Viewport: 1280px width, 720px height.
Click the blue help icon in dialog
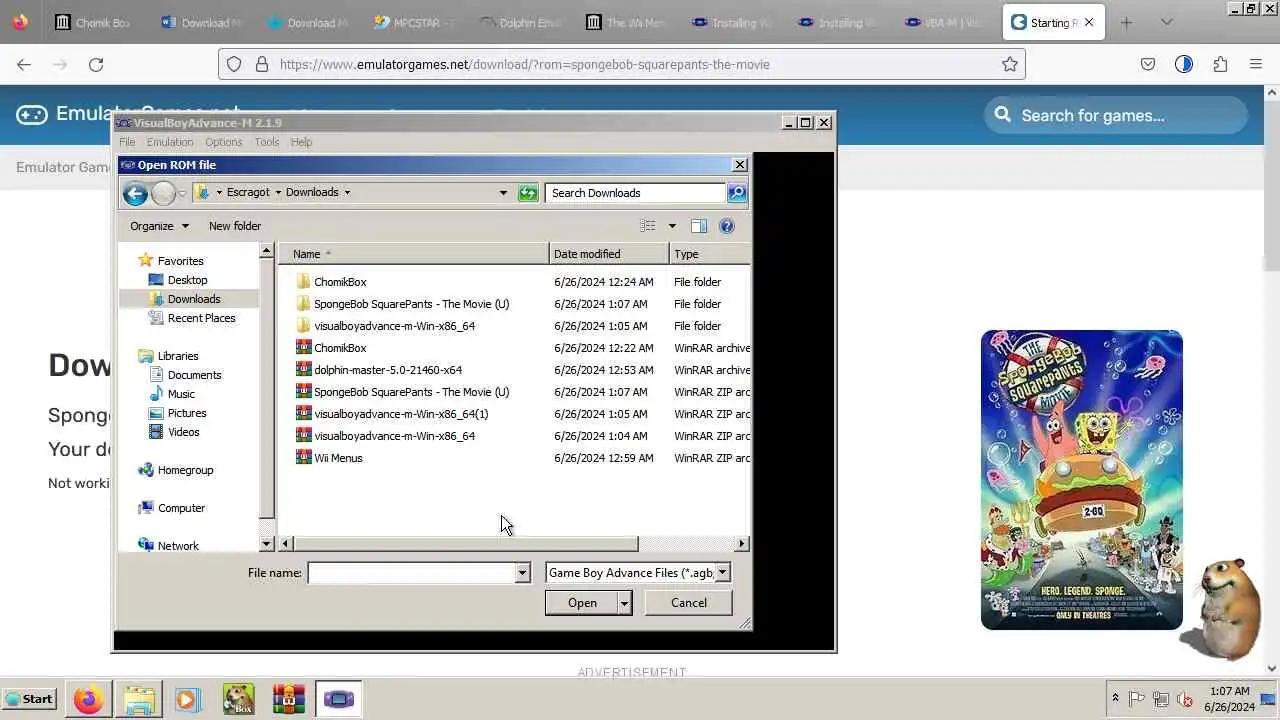727,226
